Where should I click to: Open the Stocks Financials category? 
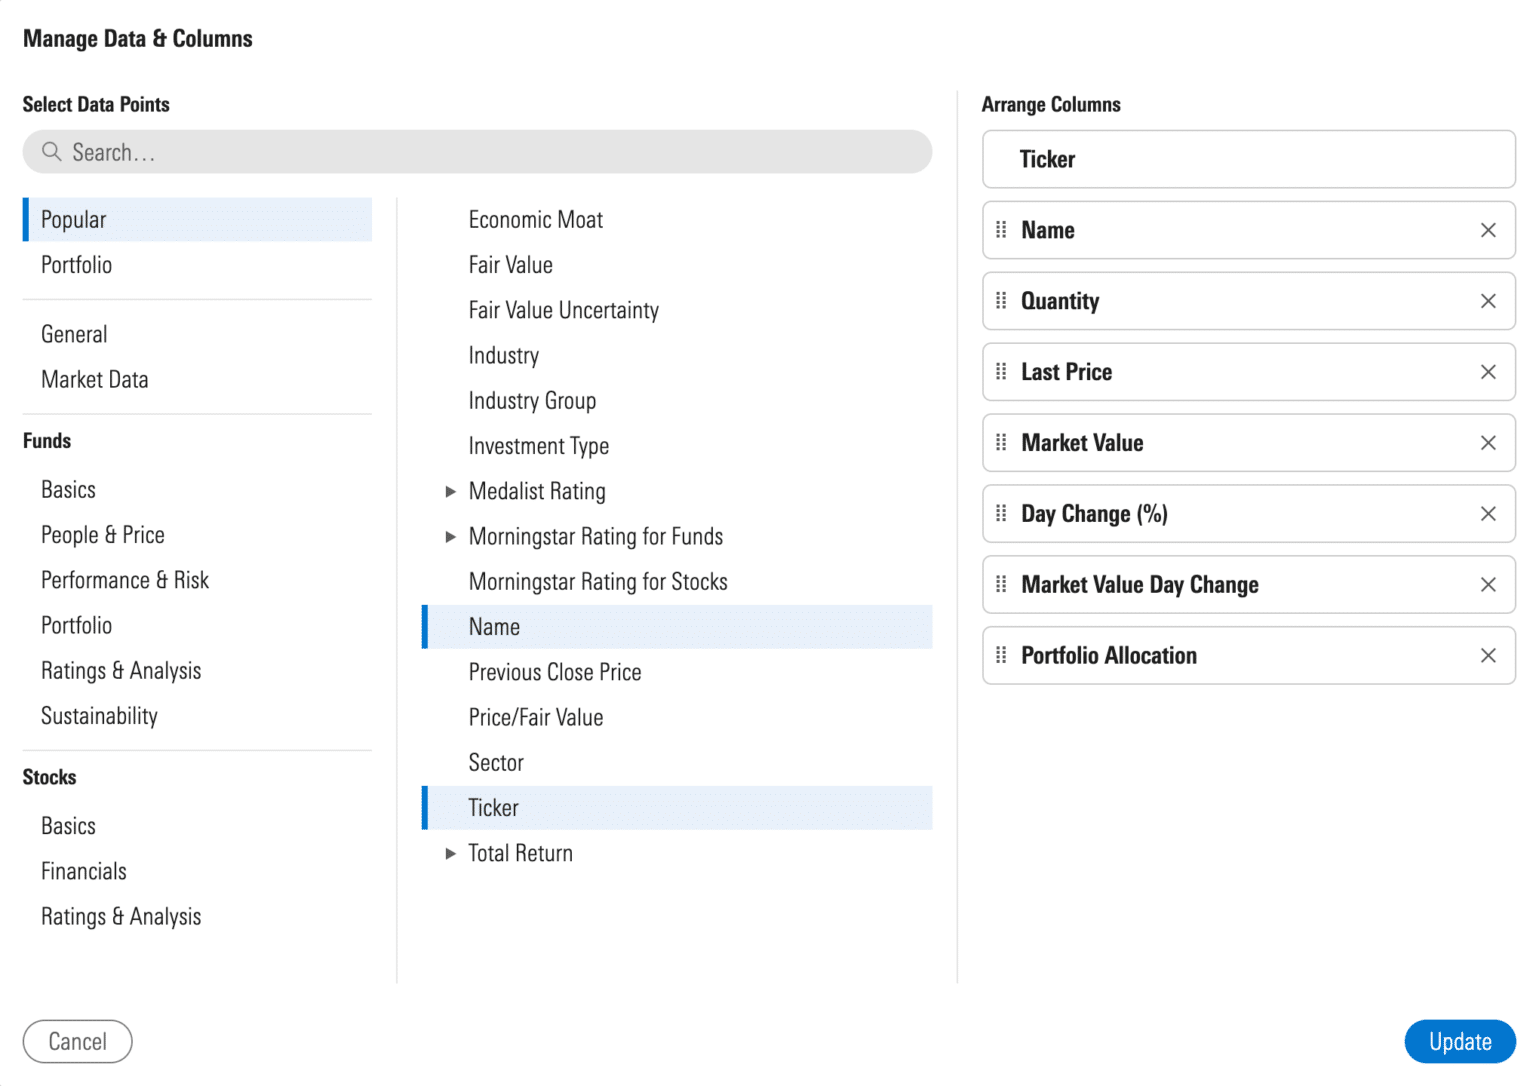84,871
